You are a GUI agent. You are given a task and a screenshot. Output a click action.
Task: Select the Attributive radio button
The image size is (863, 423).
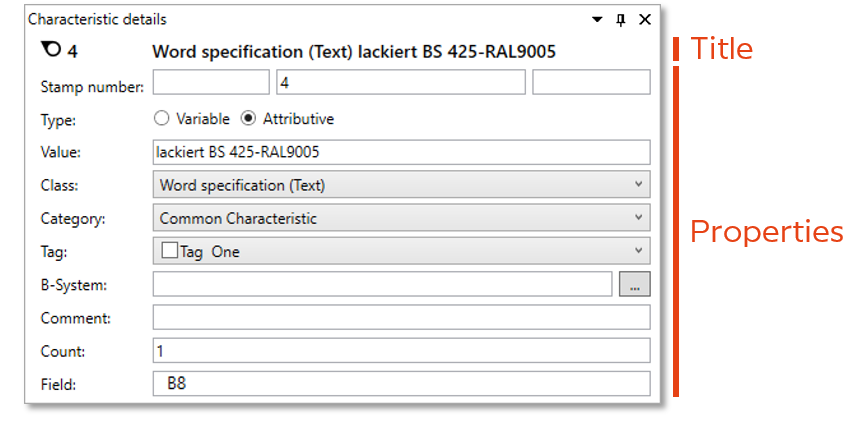[249, 119]
